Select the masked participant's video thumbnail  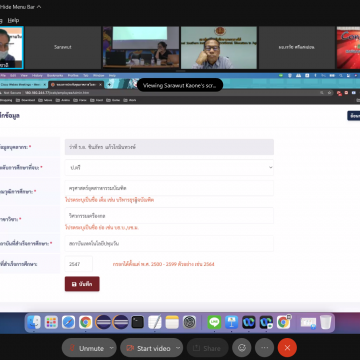tap(11, 47)
